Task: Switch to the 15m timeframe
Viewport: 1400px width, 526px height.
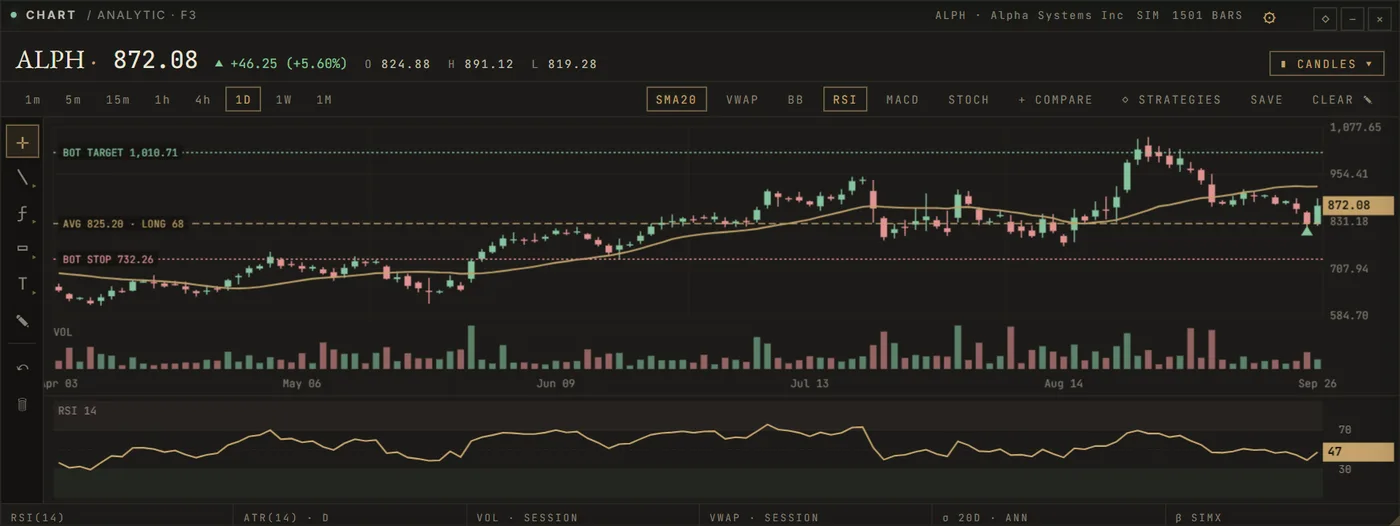Action: pos(118,100)
